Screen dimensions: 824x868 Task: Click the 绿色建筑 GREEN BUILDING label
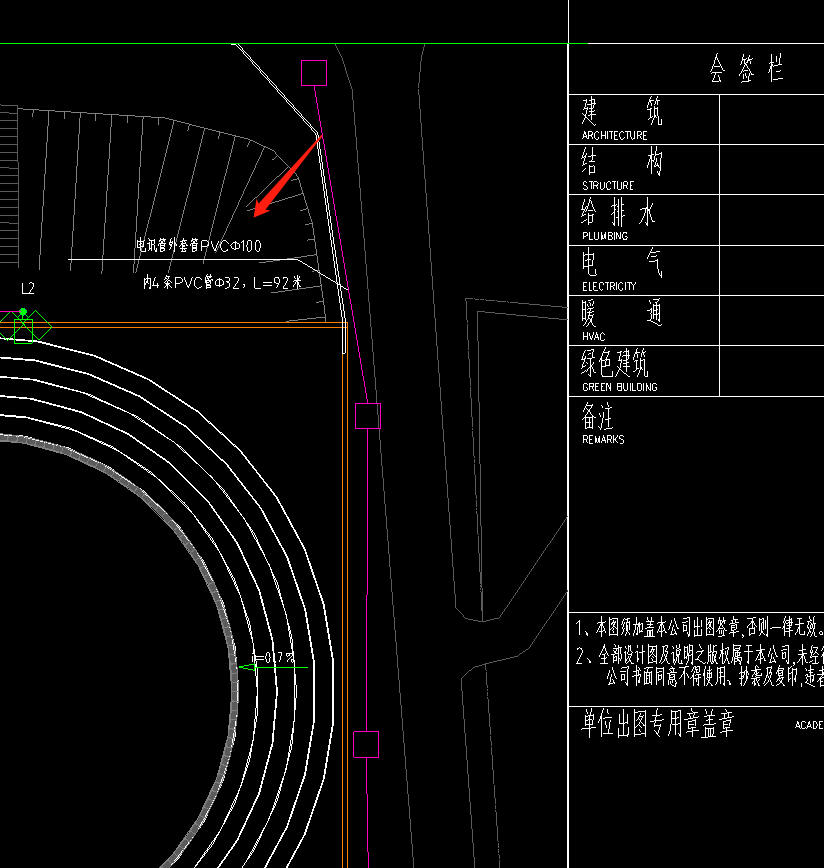coord(619,370)
